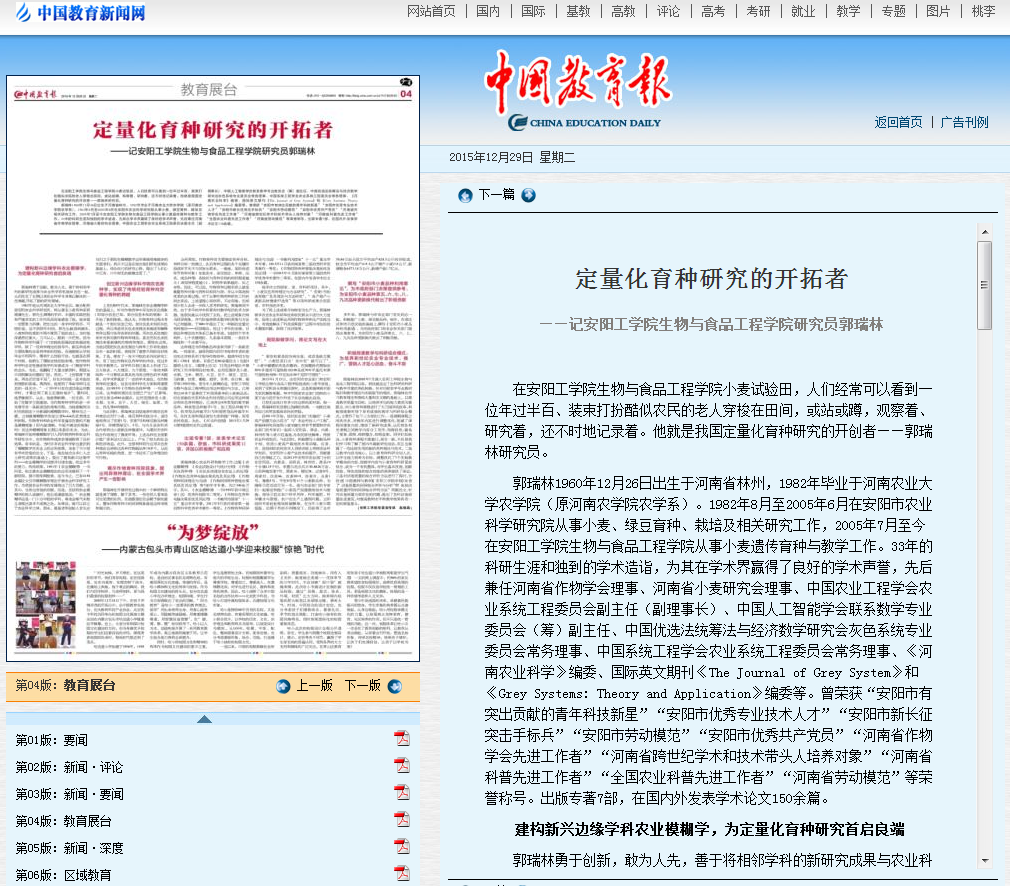Open 第06版 区域教育 page link

point(63,874)
